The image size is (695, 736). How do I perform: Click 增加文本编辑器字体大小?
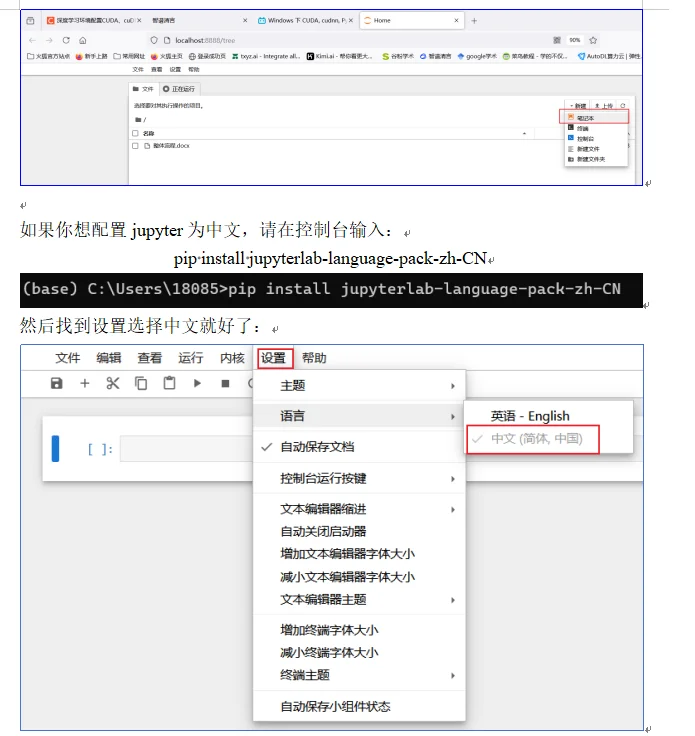pyautogui.click(x=359, y=554)
